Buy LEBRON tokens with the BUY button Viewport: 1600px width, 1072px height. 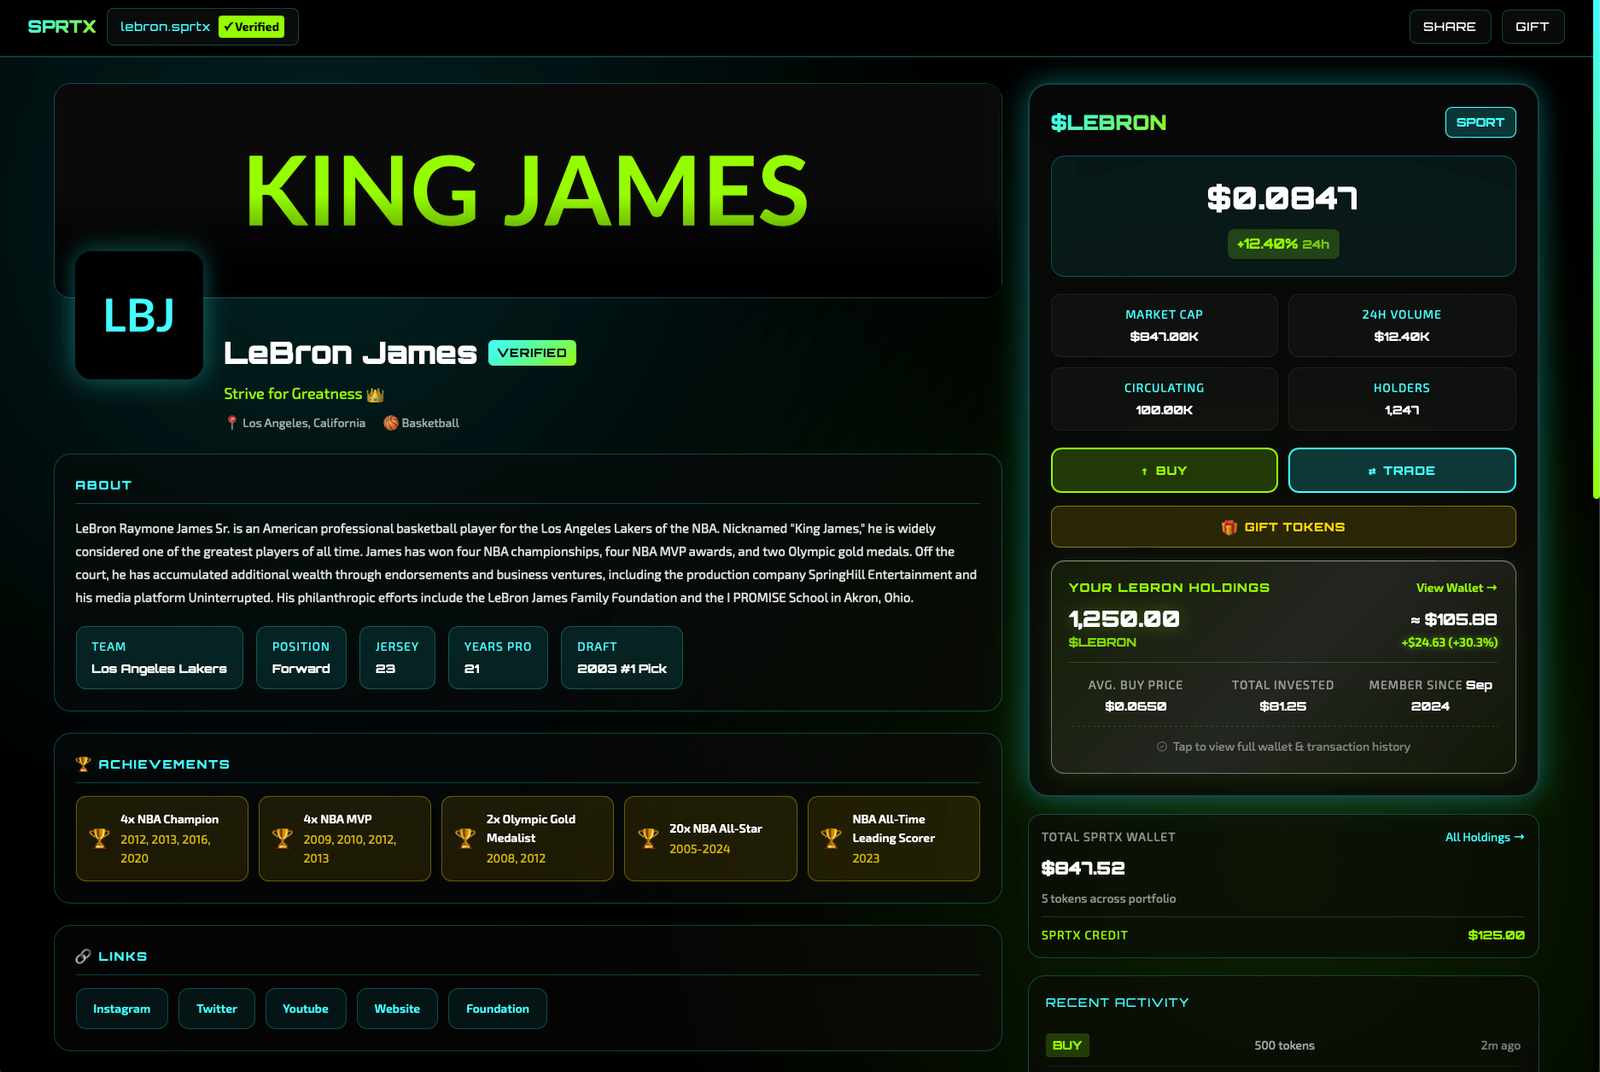click(1164, 471)
